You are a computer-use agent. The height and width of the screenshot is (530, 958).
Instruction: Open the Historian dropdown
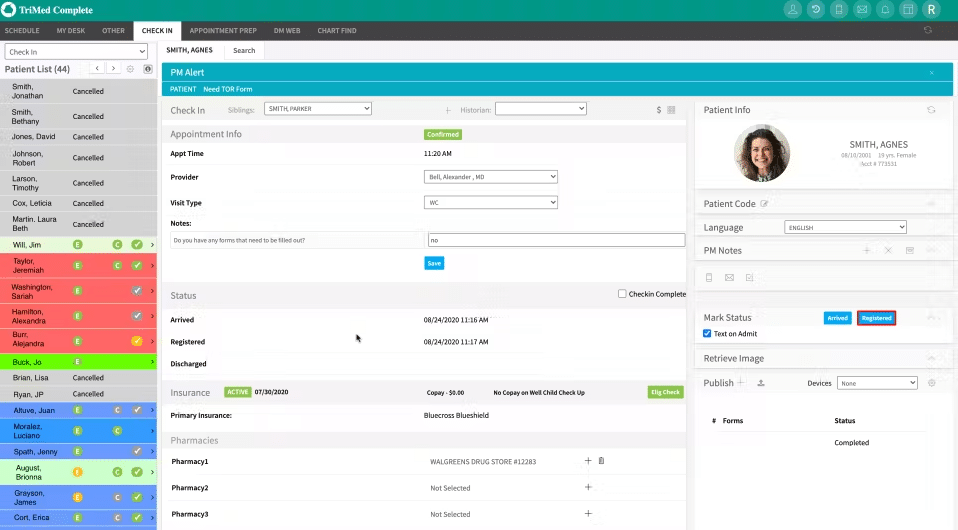(541, 109)
